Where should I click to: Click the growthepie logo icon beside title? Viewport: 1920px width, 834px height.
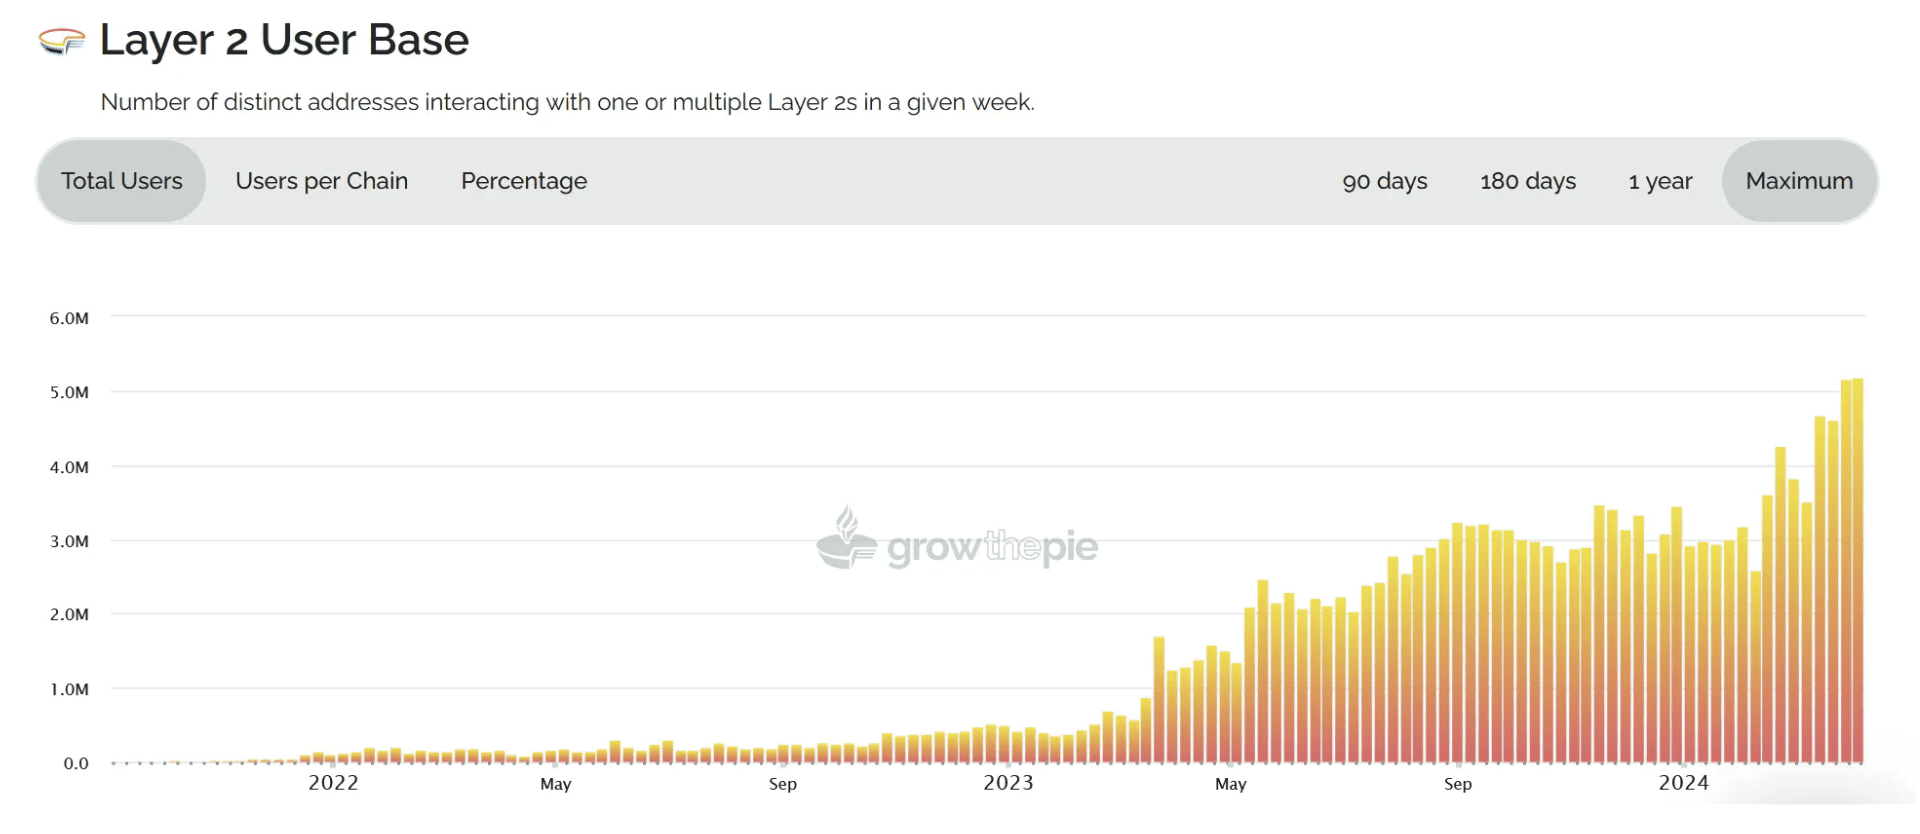tap(62, 41)
